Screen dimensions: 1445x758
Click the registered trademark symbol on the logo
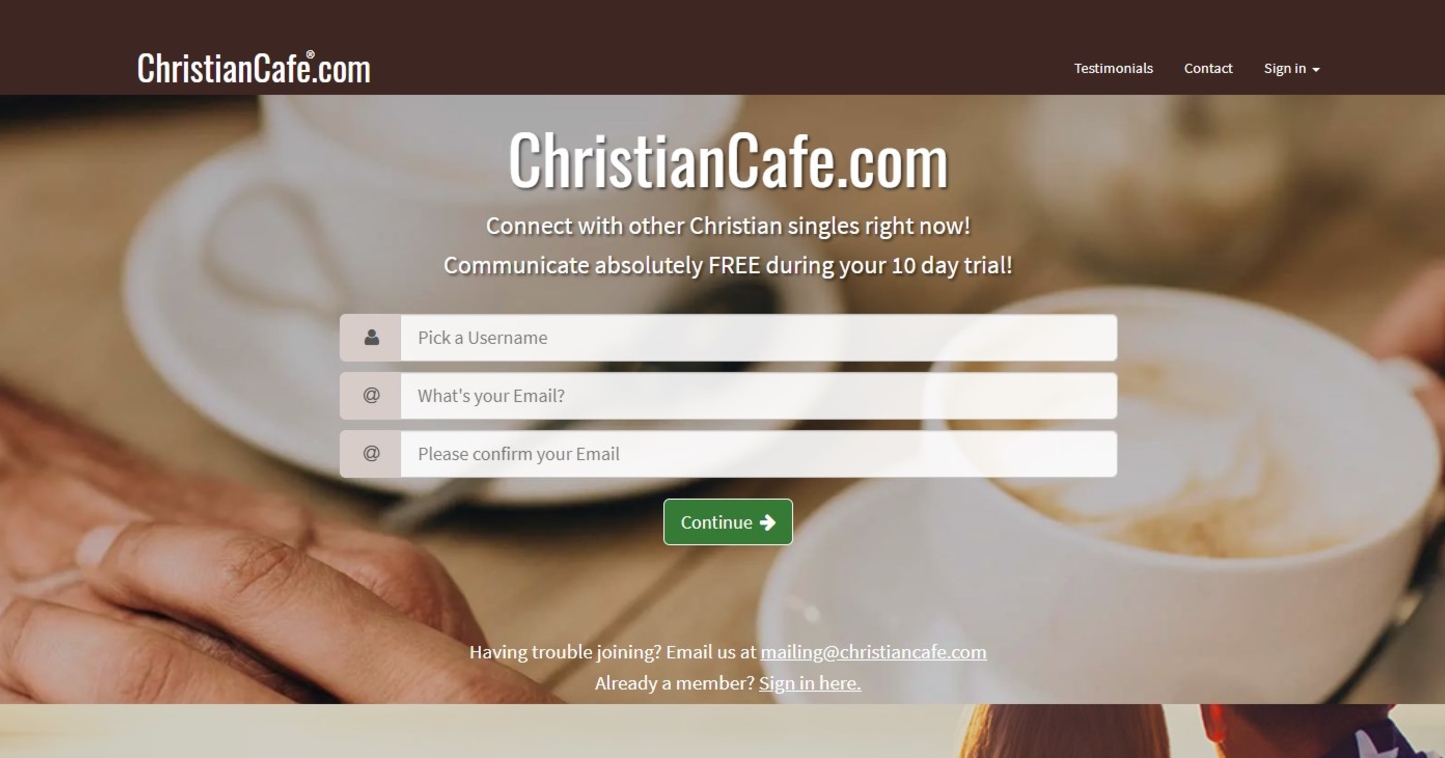310,55
